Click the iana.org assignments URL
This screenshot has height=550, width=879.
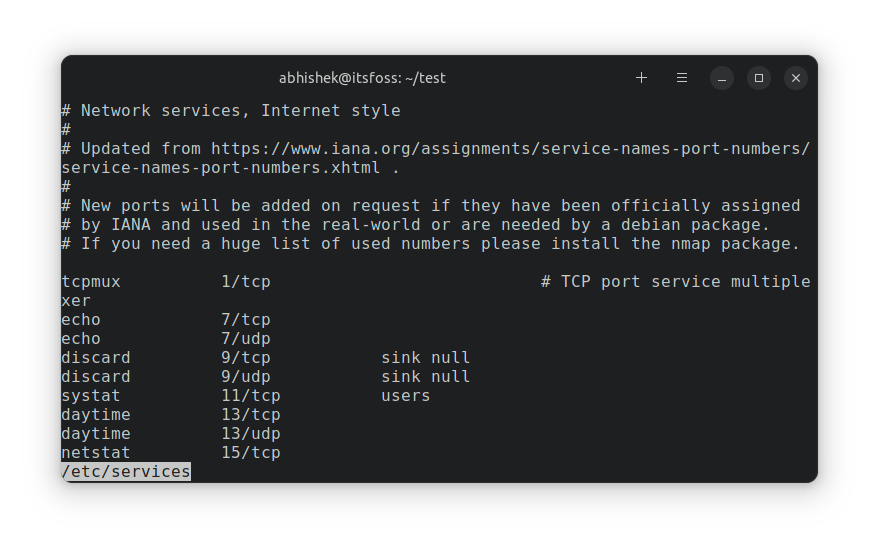point(510,148)
